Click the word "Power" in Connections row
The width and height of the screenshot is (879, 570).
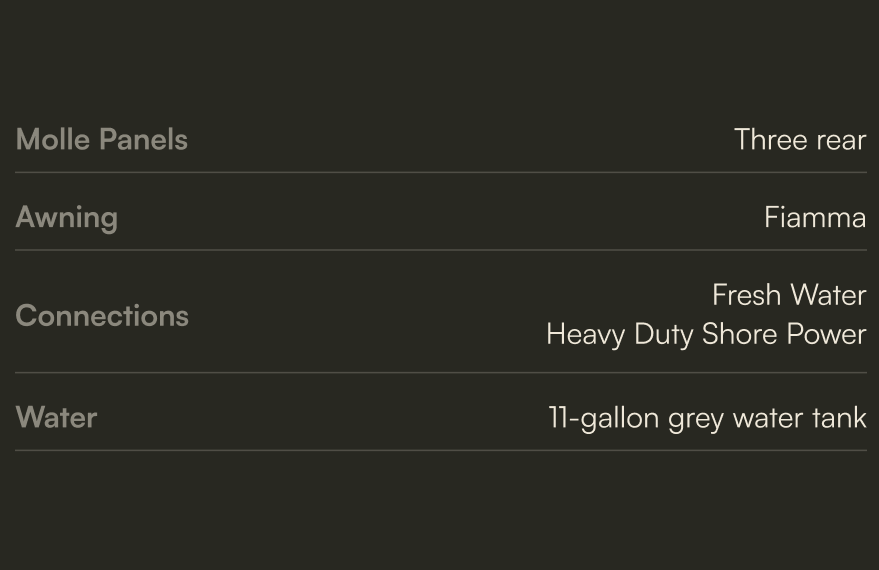tap(827, 334)
